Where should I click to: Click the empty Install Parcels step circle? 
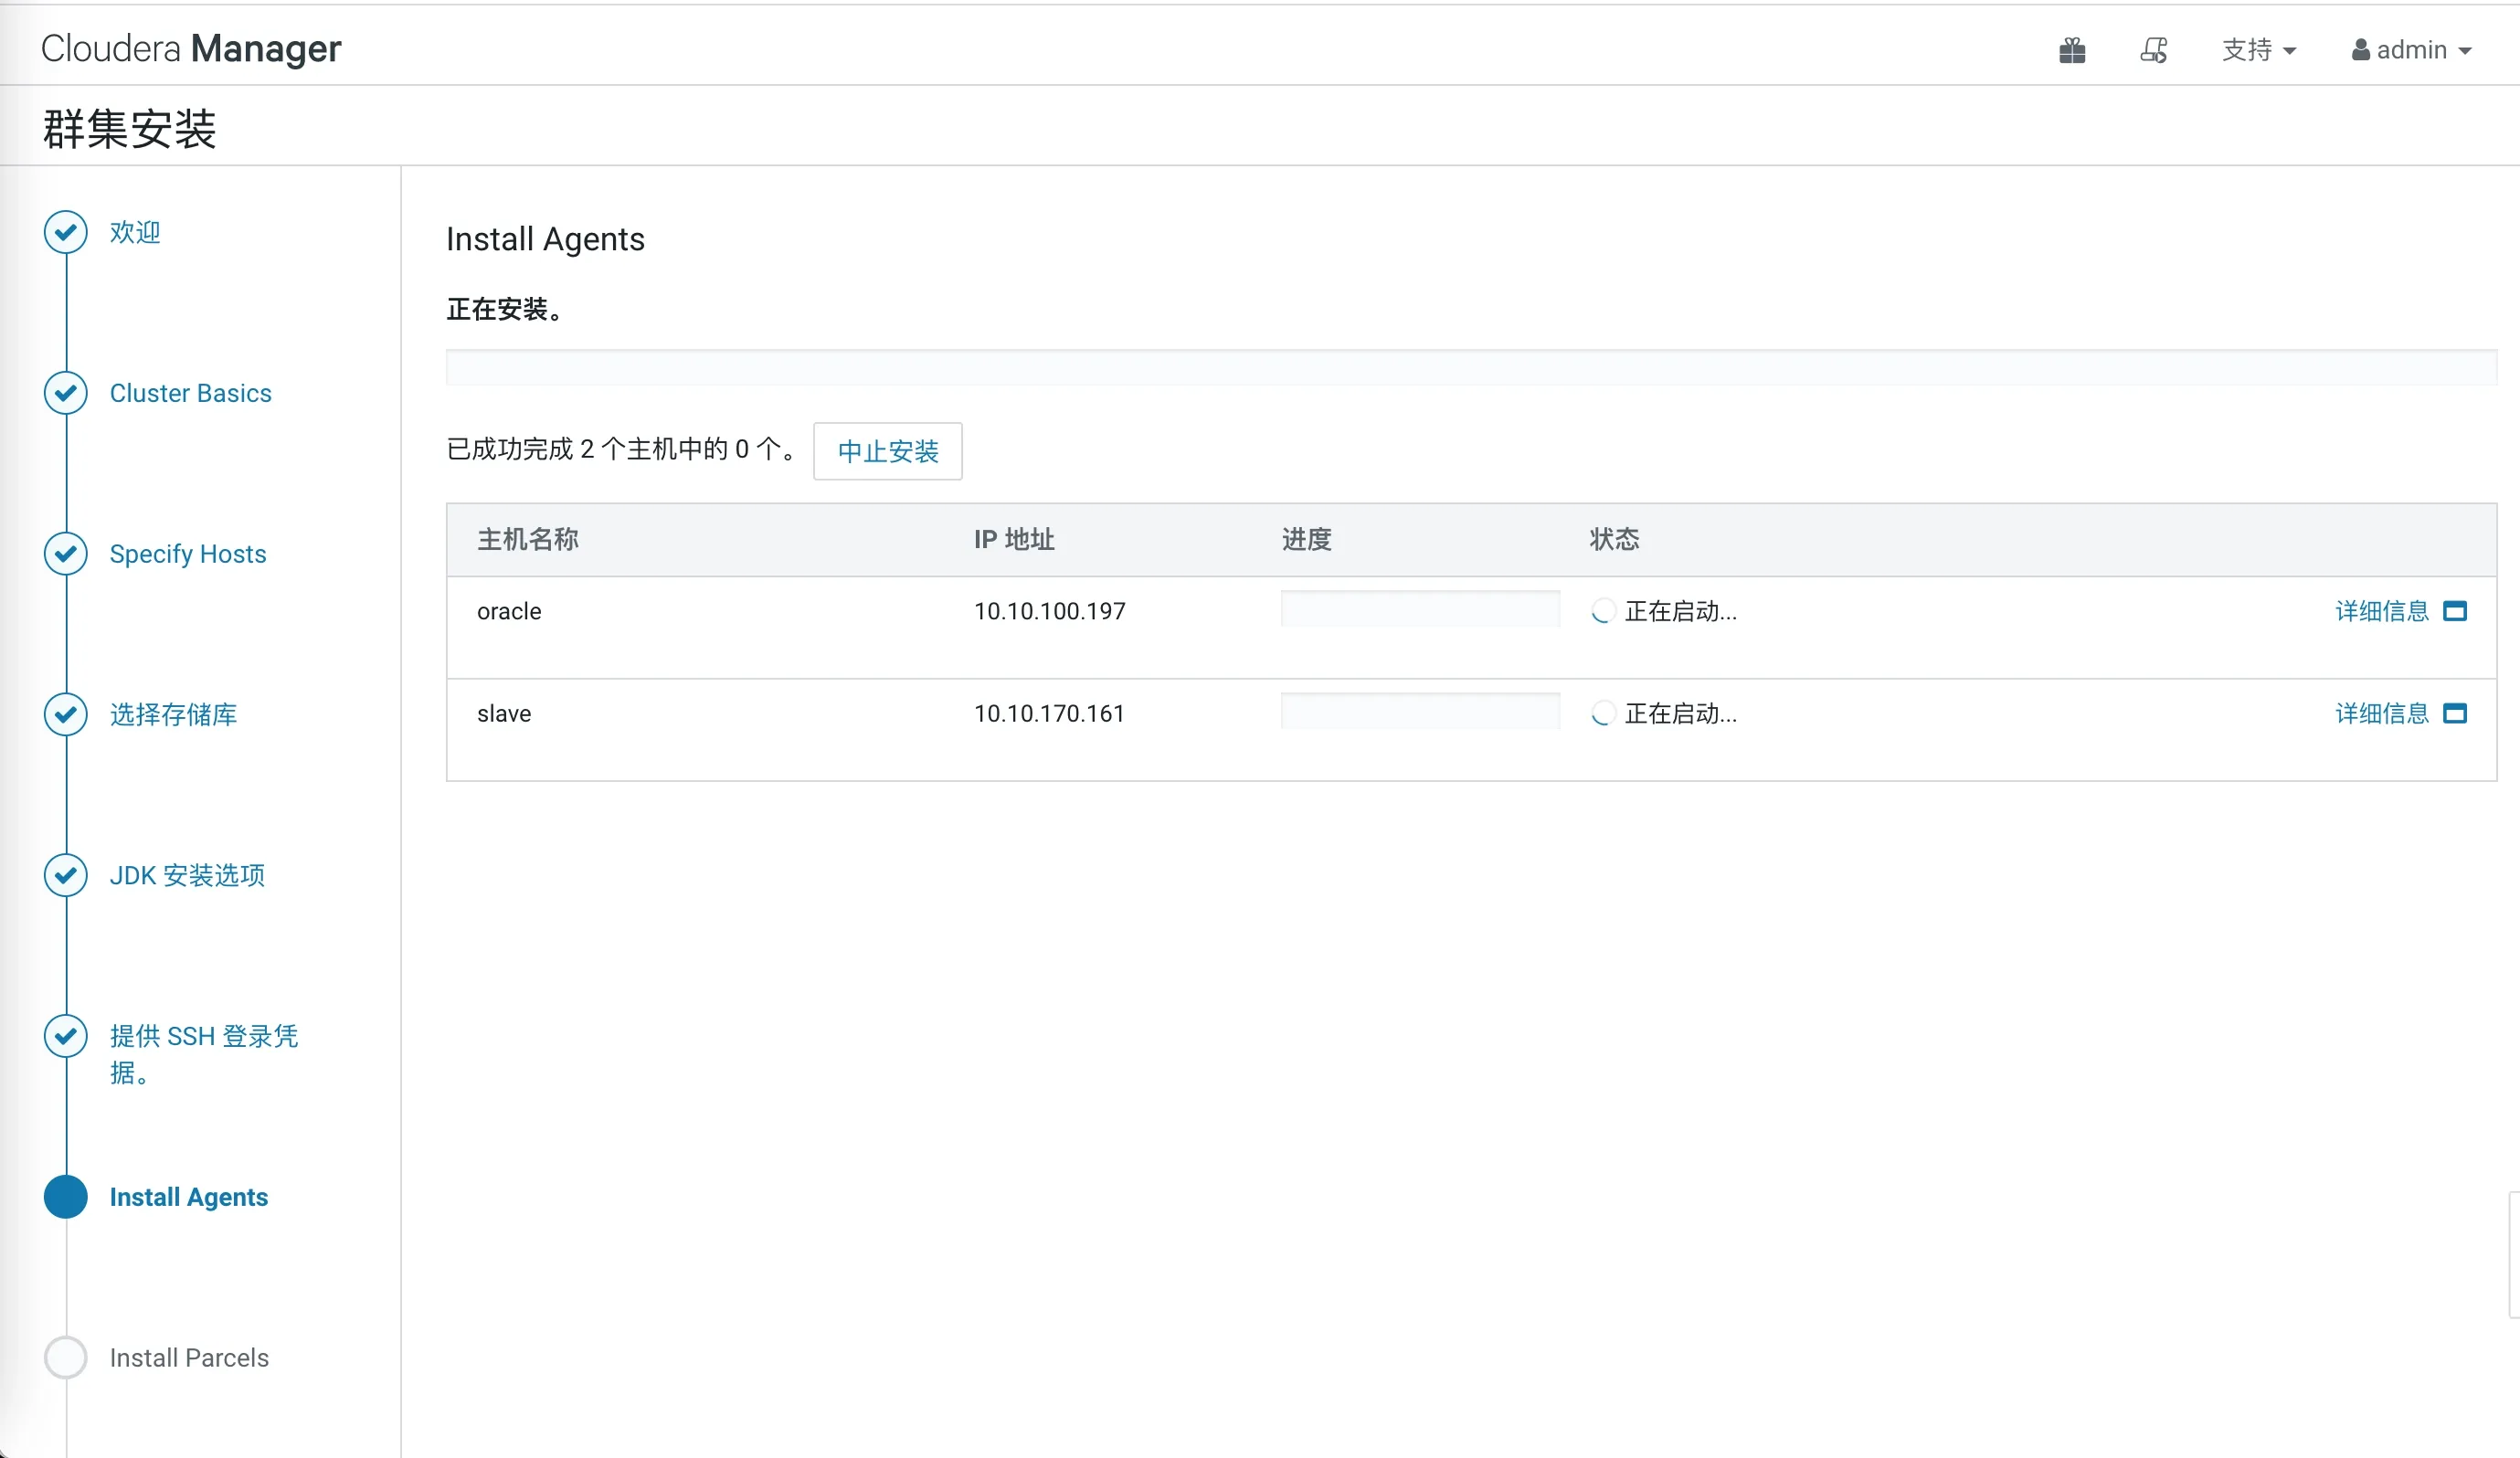(x=65, y=1358)
